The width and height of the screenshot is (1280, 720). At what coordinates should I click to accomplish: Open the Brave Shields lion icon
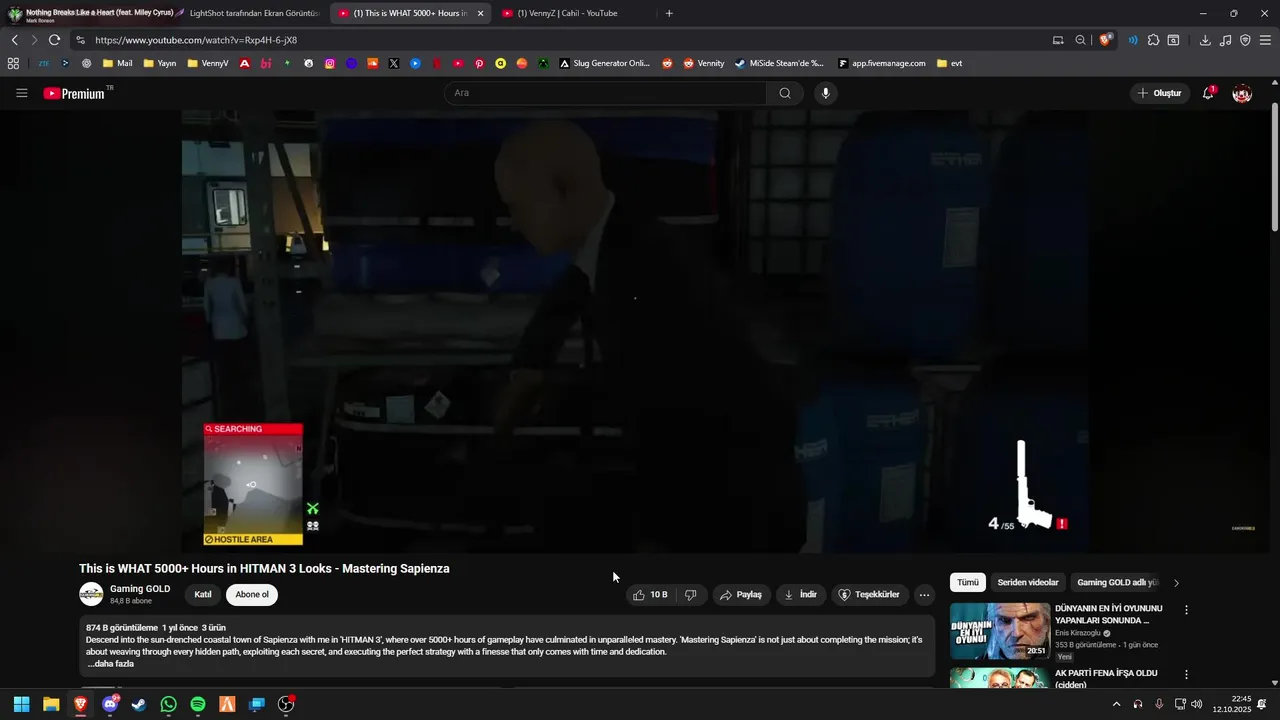pos(1105,40)
